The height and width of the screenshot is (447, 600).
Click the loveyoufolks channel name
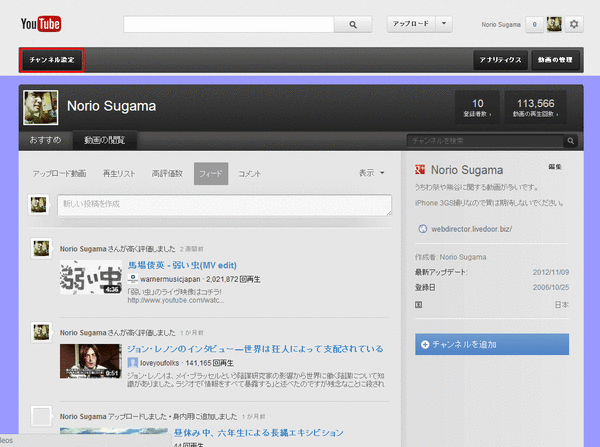[160, 363]
